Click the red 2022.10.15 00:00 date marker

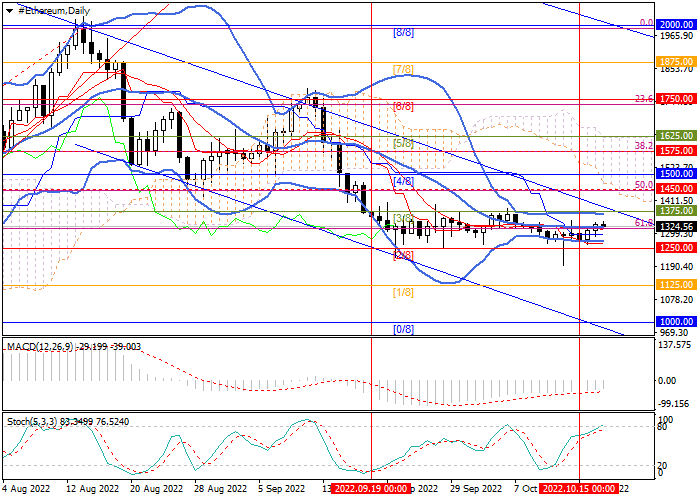[578, 490]
